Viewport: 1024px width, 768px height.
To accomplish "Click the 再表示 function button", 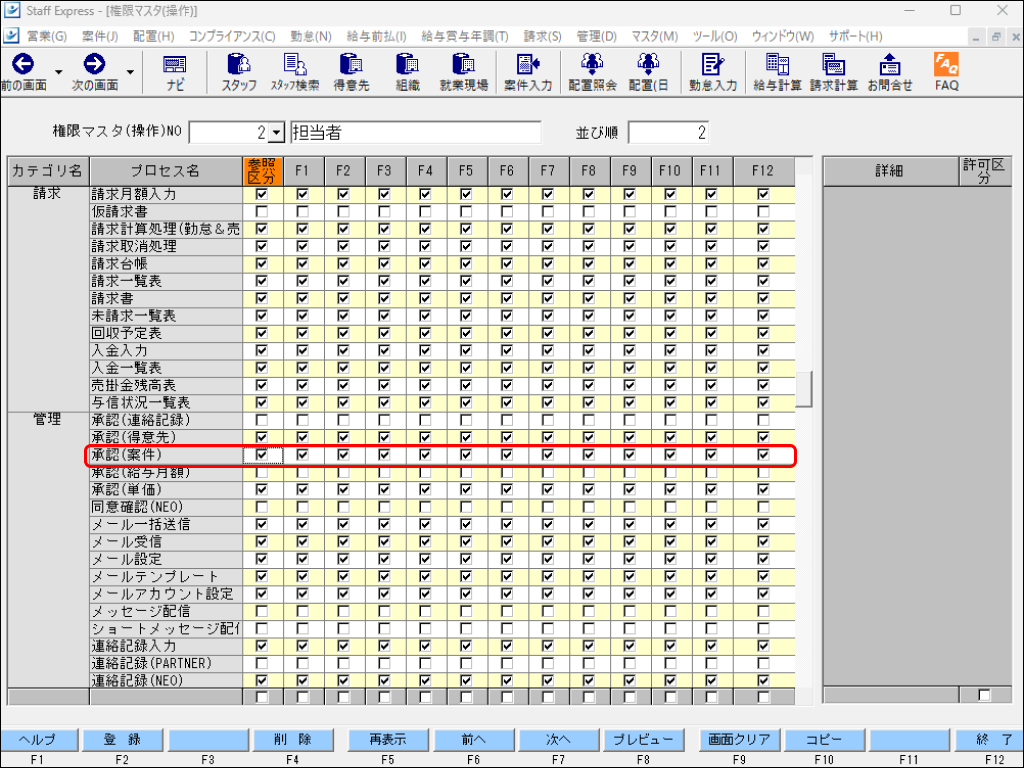I will click(x=388, y=740).
